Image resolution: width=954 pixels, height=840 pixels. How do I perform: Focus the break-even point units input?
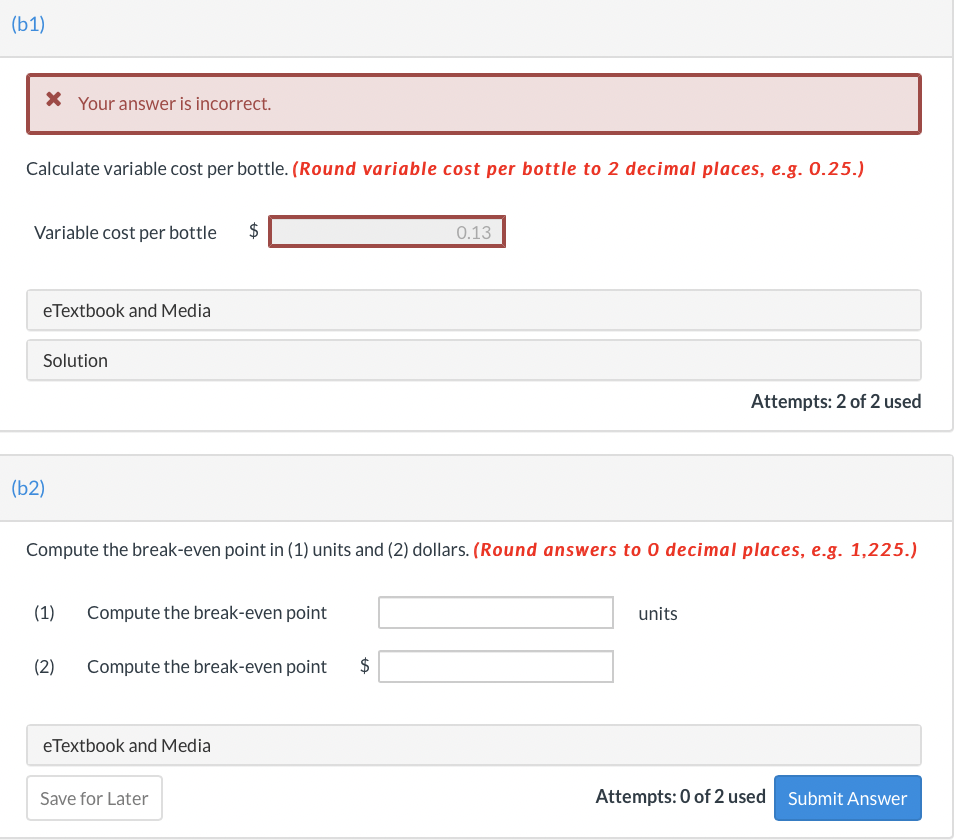tap(495, 613)
